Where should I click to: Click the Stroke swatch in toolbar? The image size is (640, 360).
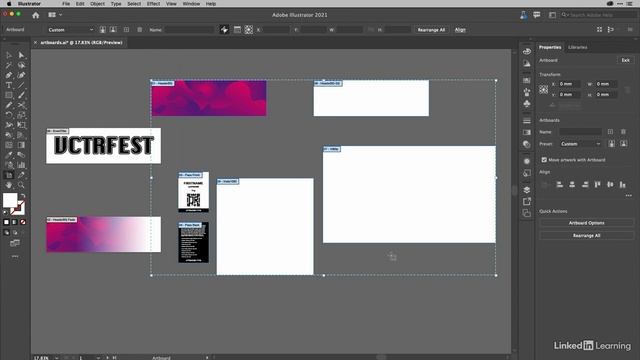(x=18, y=208)
